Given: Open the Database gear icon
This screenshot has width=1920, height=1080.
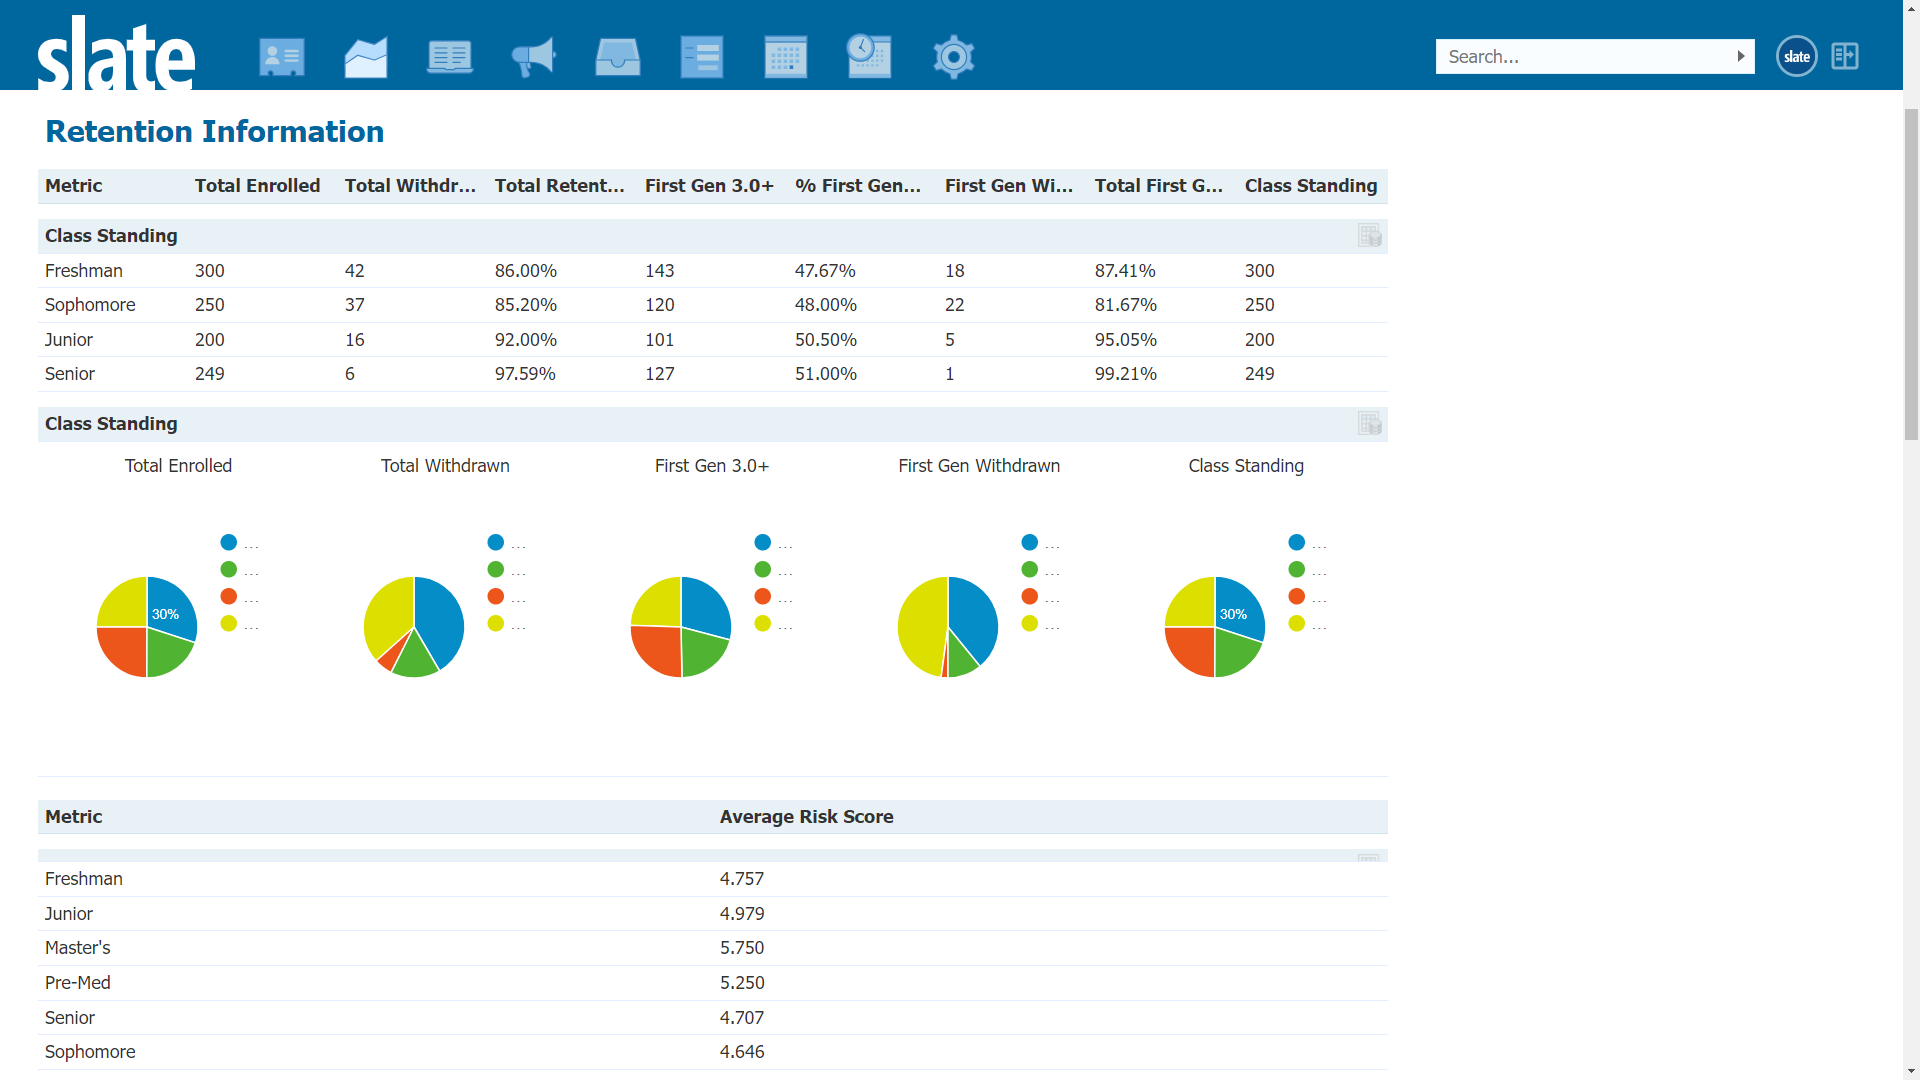Looking at the screenshot, I should point(954,57).
